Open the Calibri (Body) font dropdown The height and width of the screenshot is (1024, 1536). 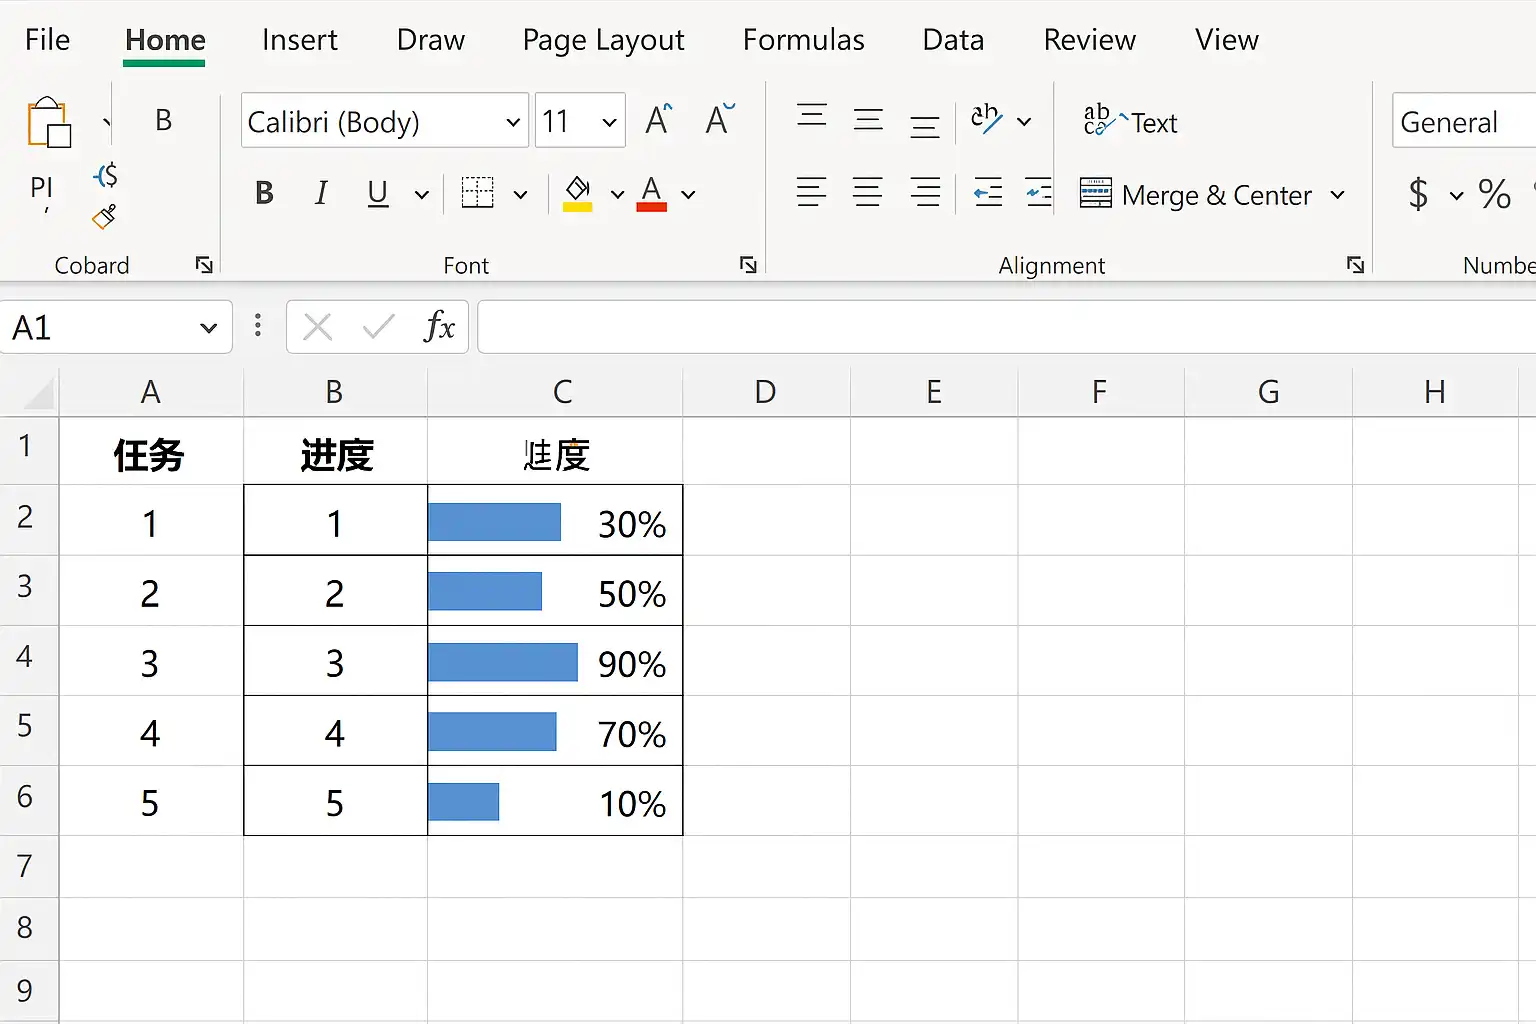pos(513,122)
